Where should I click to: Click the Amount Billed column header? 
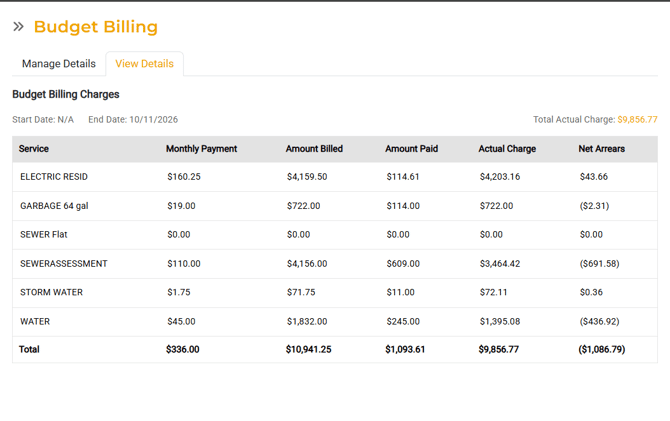pyautogui.click(x=314, y=149)
